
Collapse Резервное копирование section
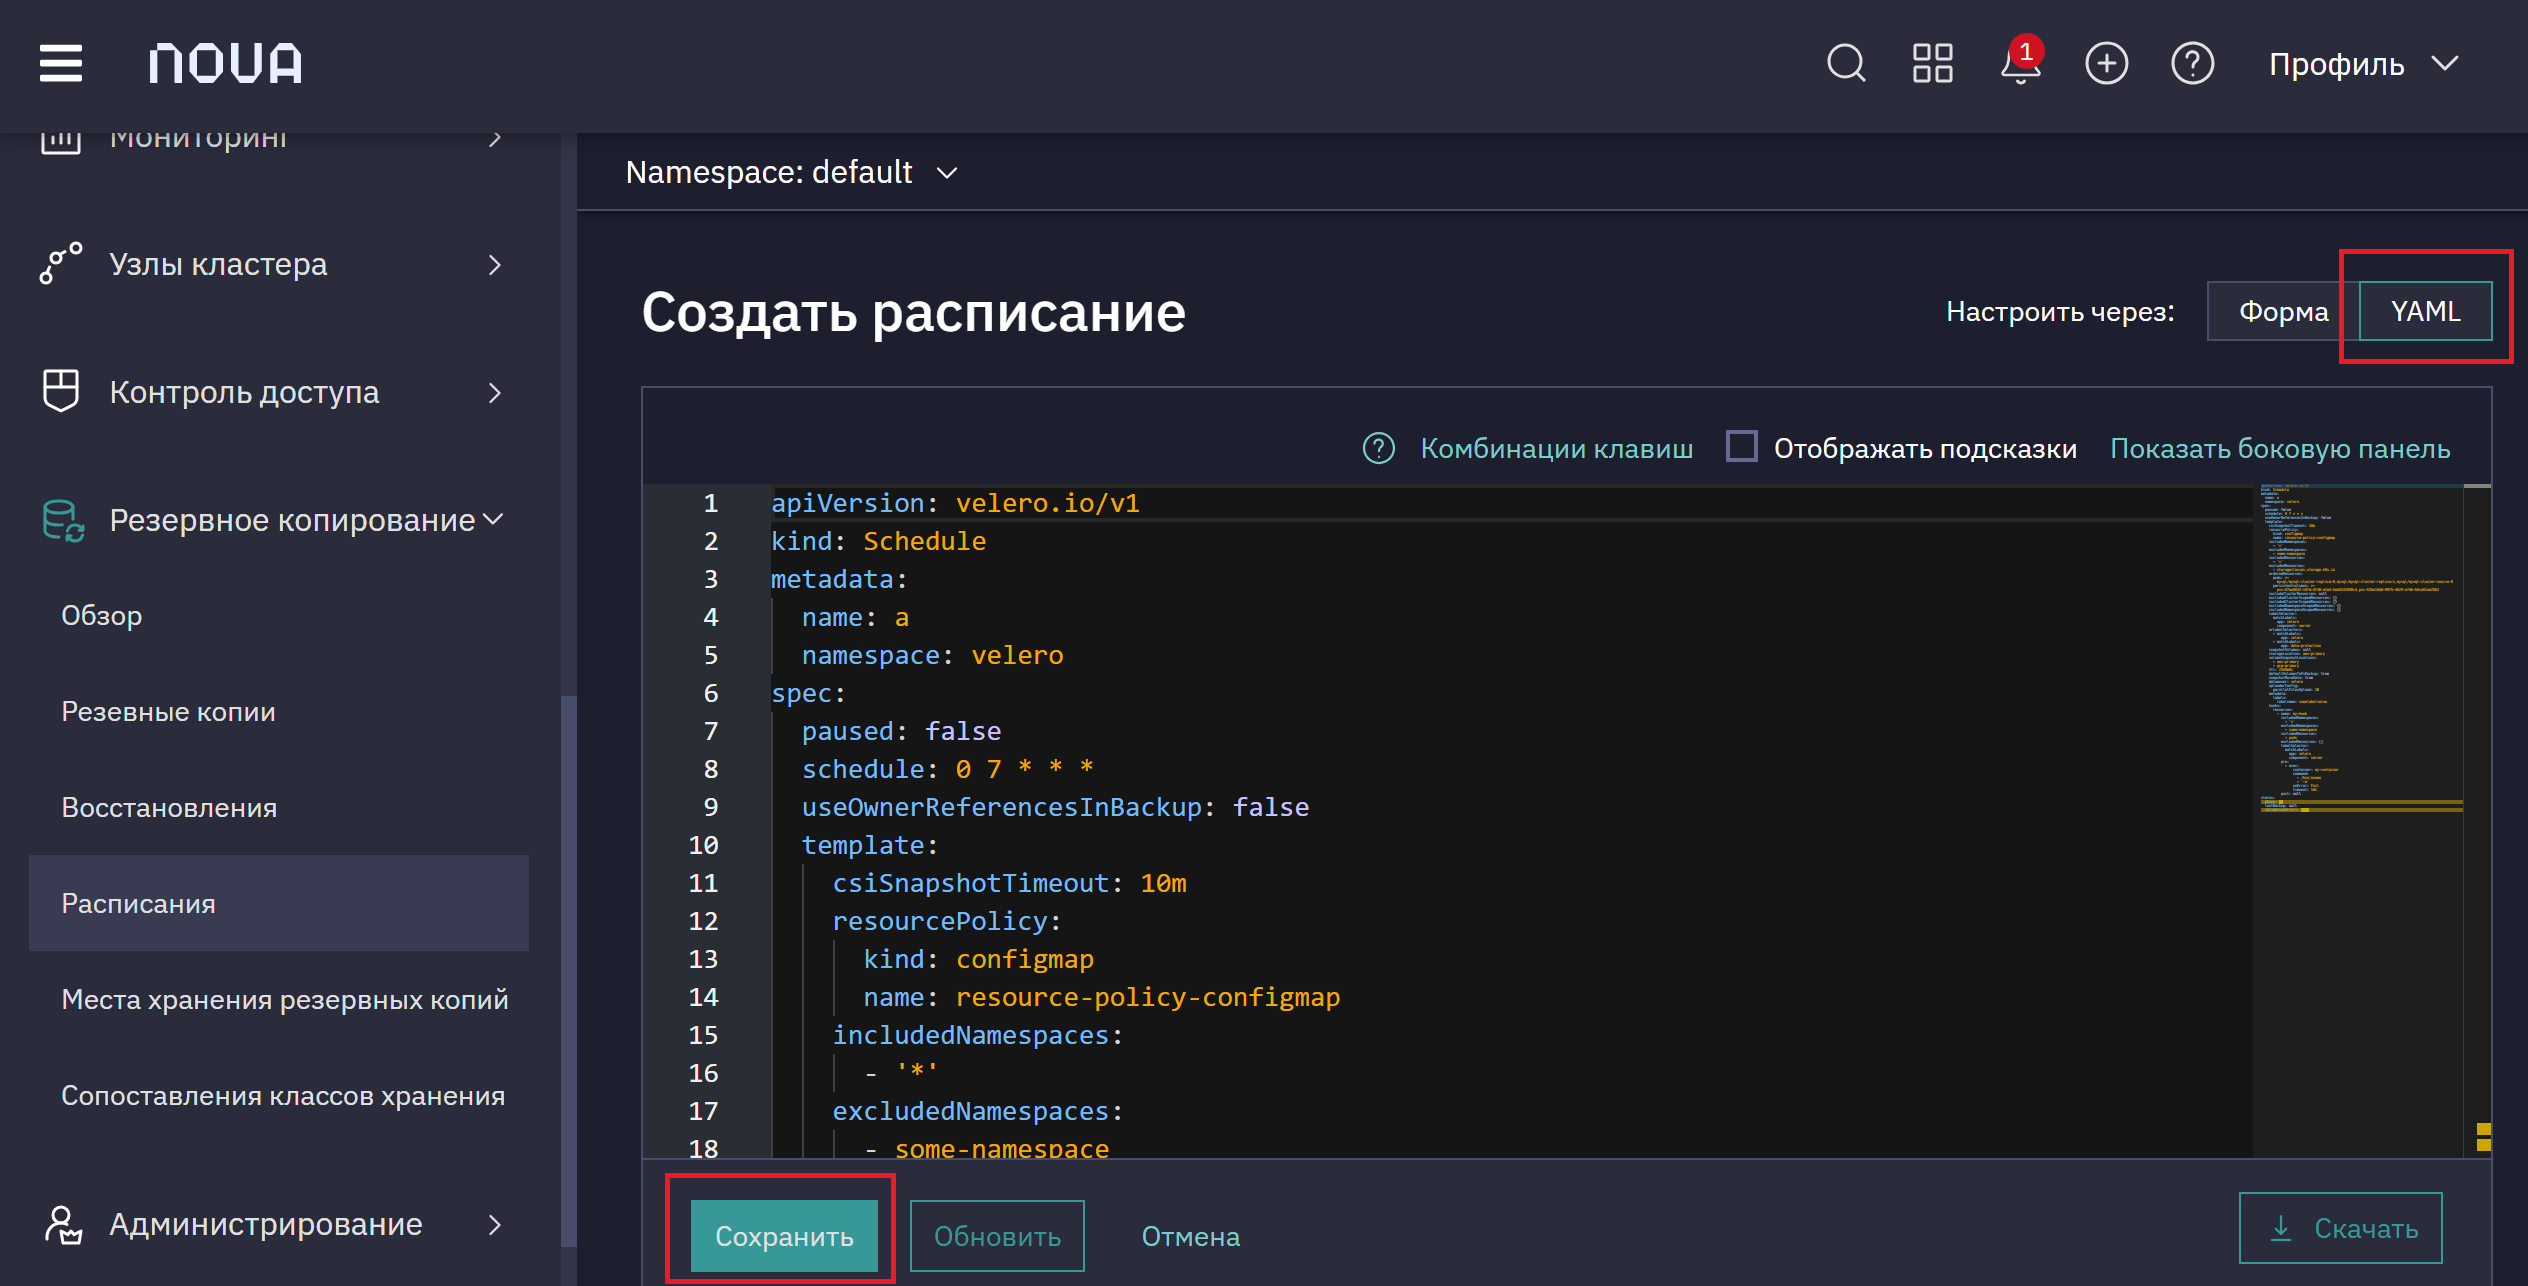click(270, 520)
